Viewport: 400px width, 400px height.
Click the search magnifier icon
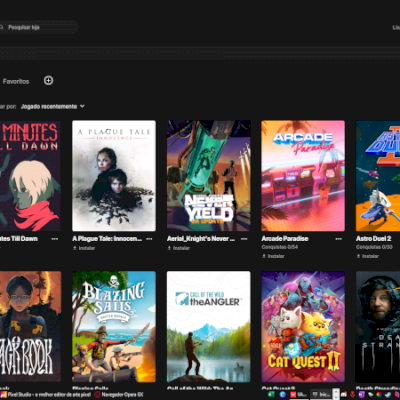[2, 27]
